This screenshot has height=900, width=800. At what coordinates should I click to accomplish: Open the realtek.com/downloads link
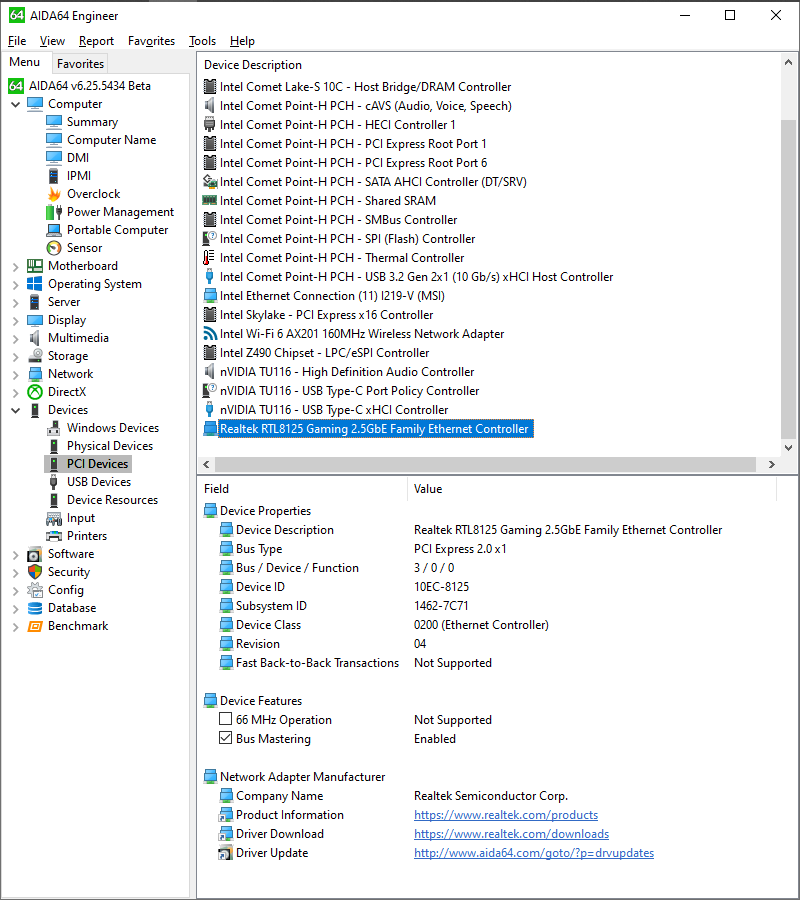point(511,834)
